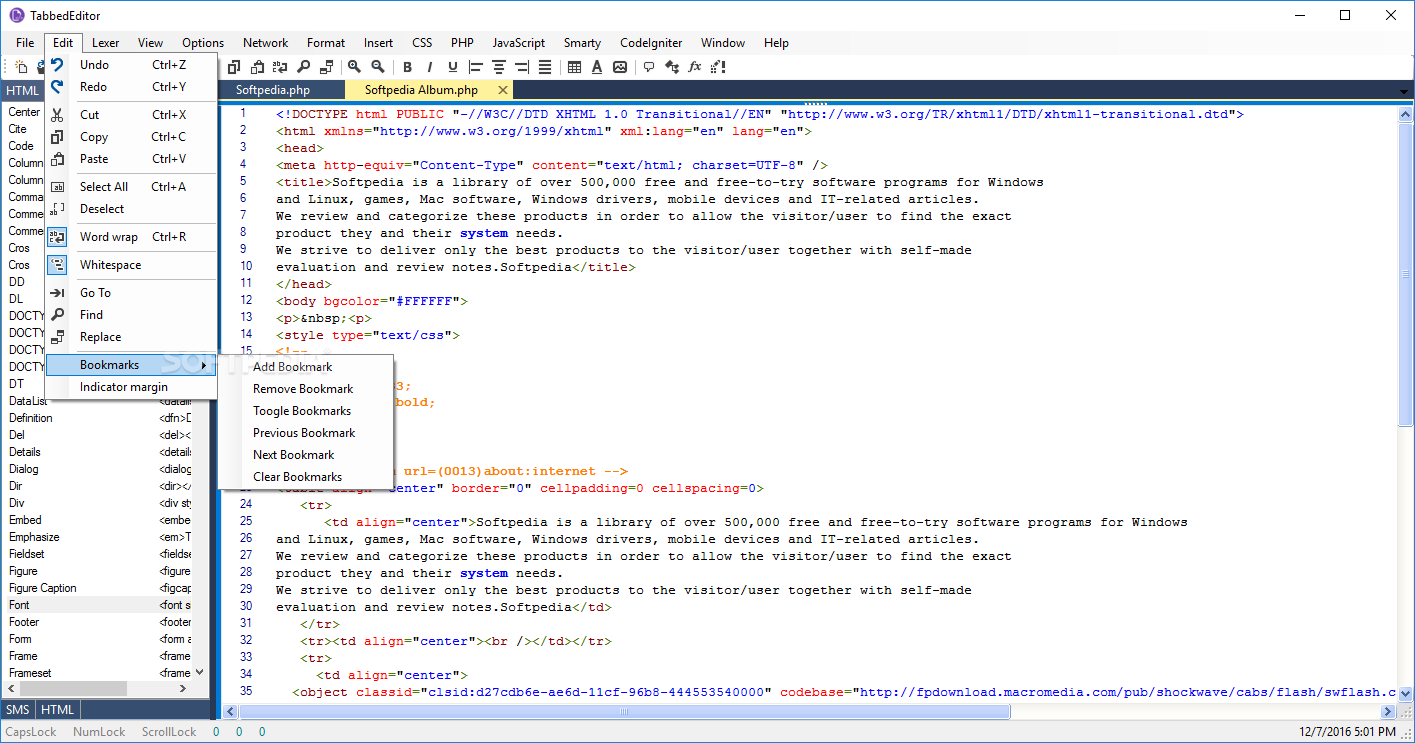Click the toolbar icon between Paste and Find
1415x743 pixels.
click(280, 67)
